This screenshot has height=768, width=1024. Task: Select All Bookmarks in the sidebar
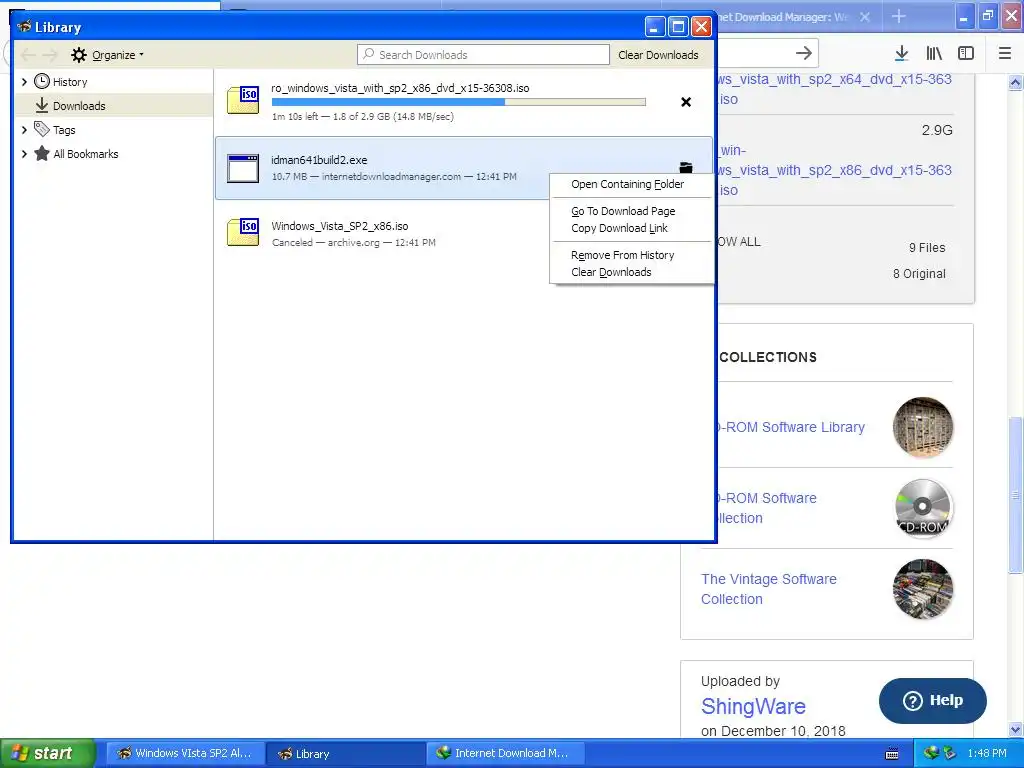(86, 154)
